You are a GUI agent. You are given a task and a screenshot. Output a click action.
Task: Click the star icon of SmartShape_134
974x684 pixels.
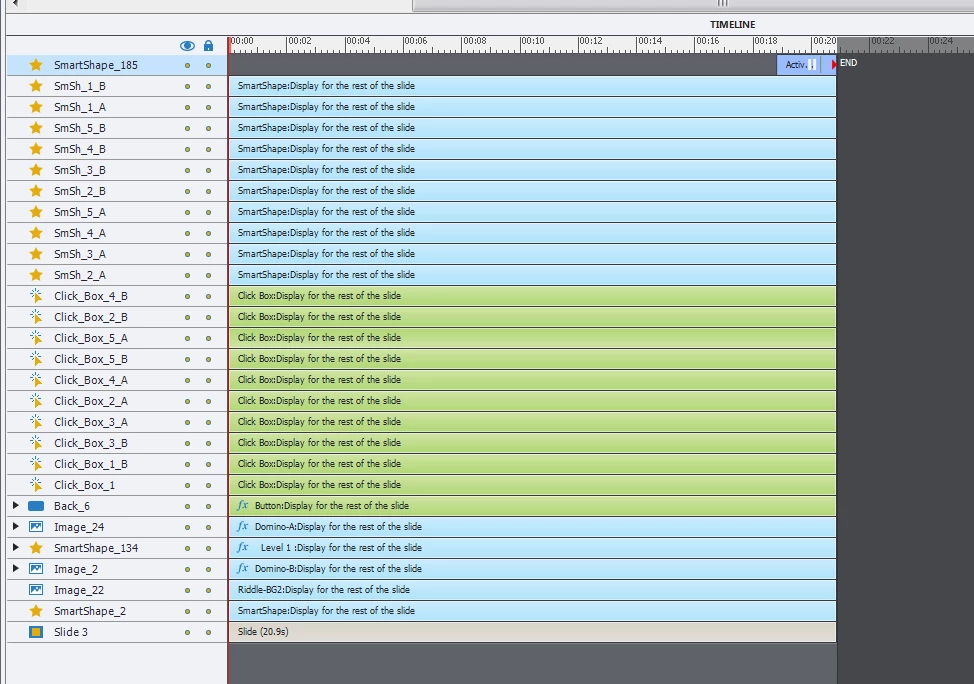36,548
